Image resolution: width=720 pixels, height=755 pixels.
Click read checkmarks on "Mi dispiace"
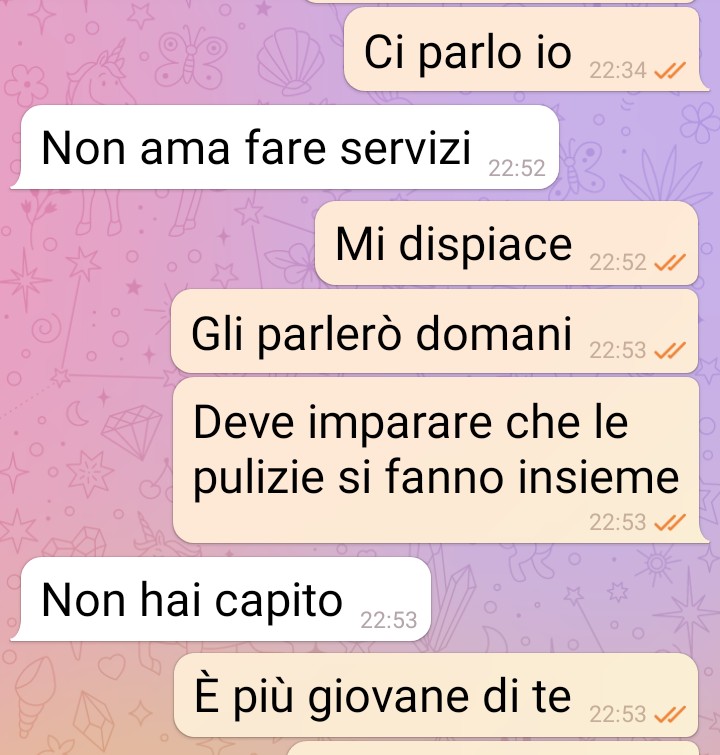[x=670, y=262]
